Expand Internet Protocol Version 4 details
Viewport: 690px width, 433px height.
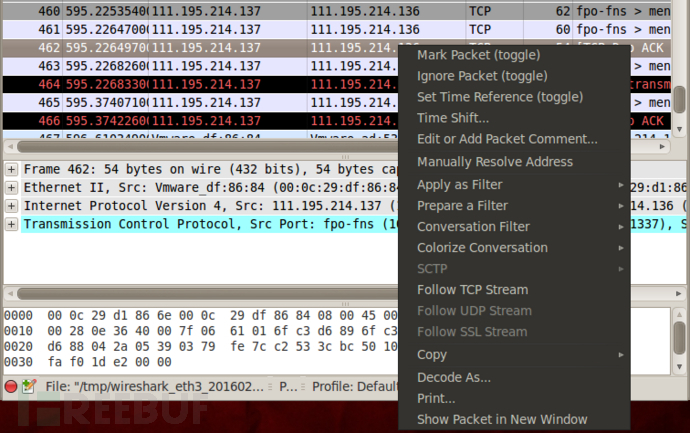[11, 205]
